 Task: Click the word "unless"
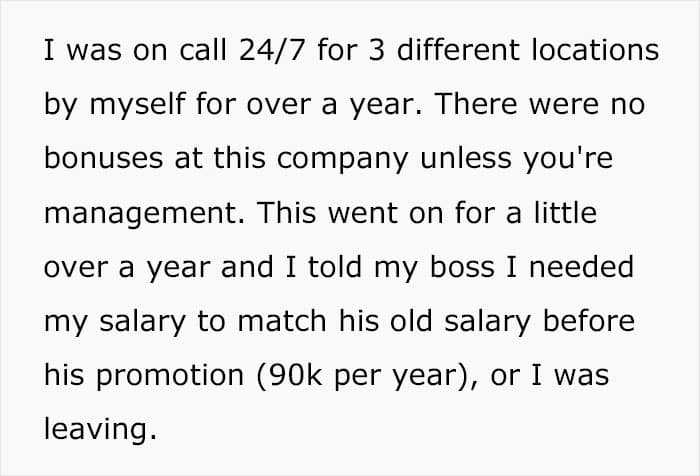tap(466, 158)
